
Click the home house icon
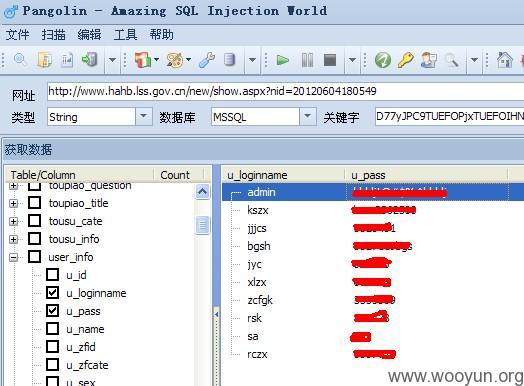[505, 60]
